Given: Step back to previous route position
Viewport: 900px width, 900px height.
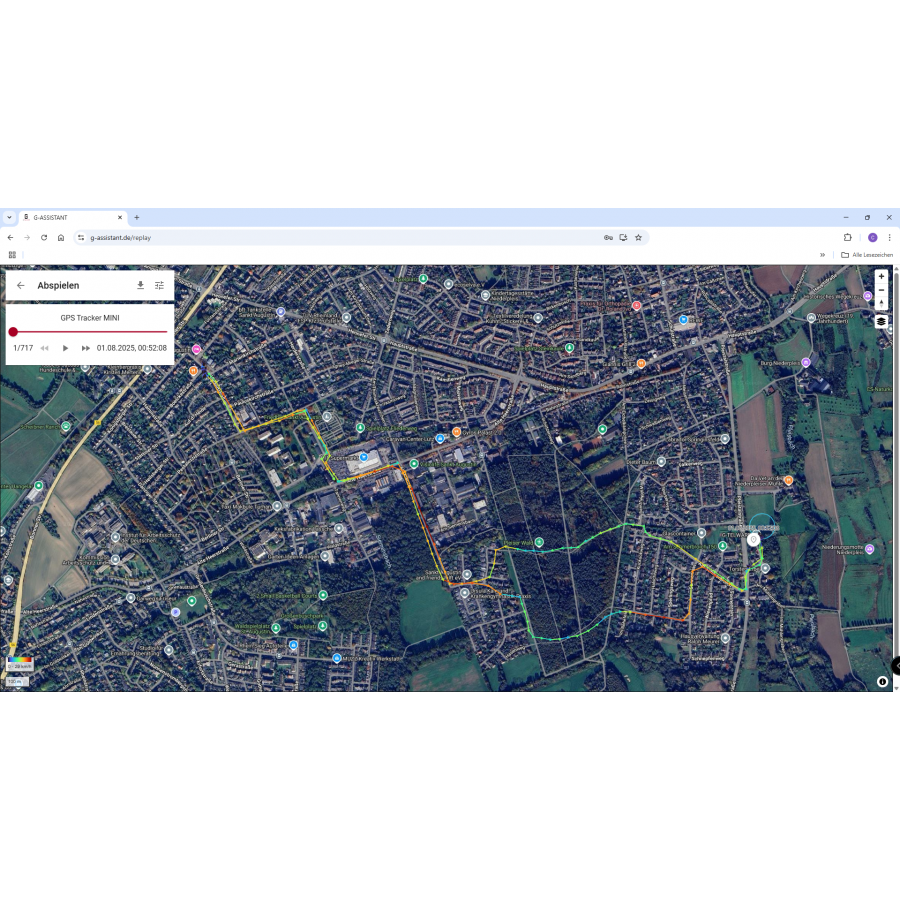Looking at the screenshot, I should click(44, 348).
